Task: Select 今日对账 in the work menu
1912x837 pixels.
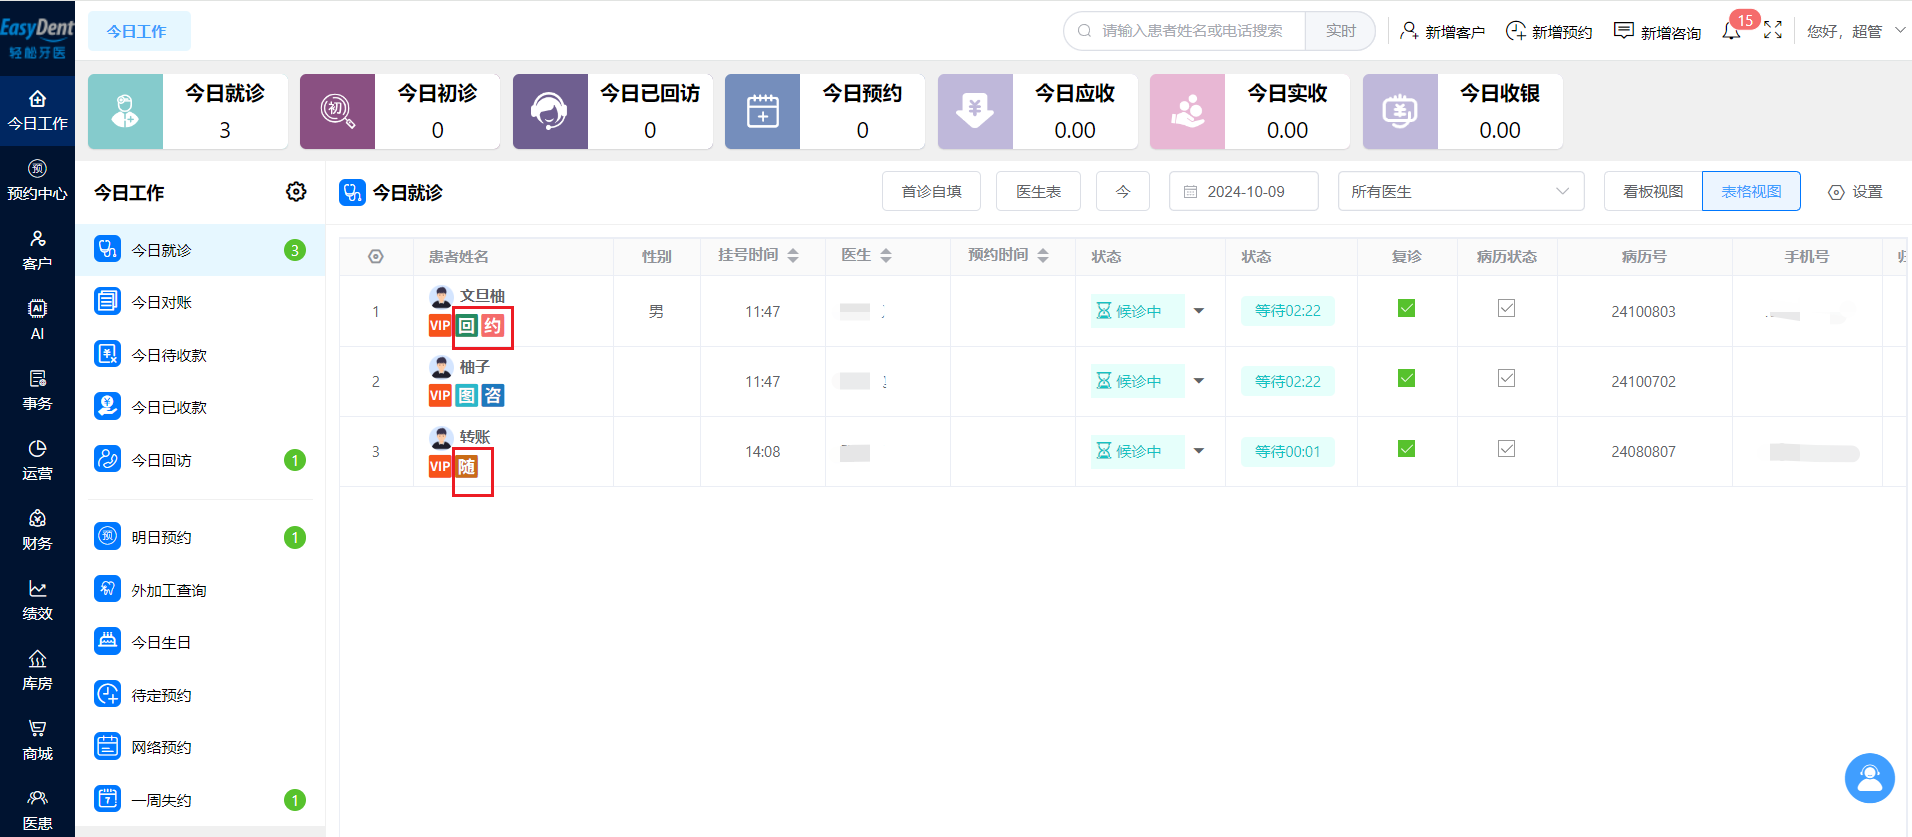Action: click(x=200, y=302)
